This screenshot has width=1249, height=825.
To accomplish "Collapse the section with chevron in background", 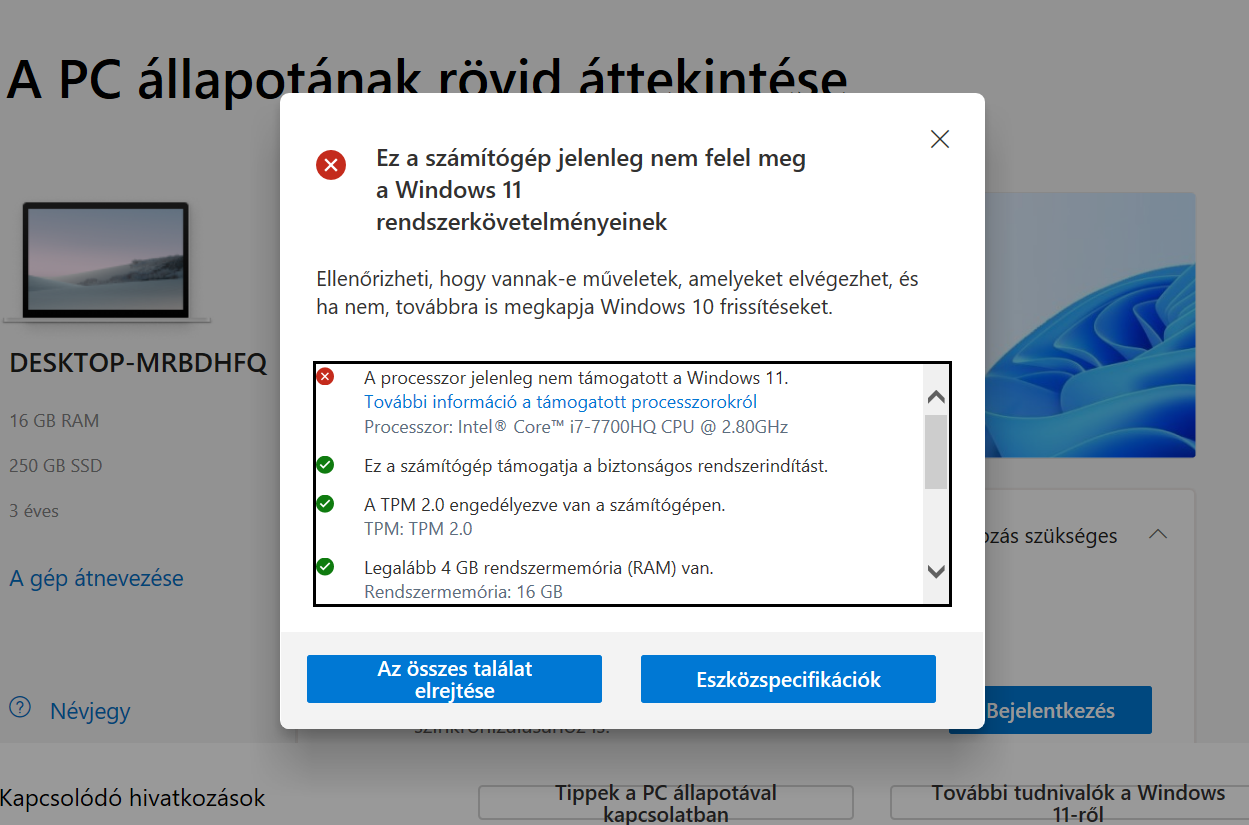I will coord(1157,534).
